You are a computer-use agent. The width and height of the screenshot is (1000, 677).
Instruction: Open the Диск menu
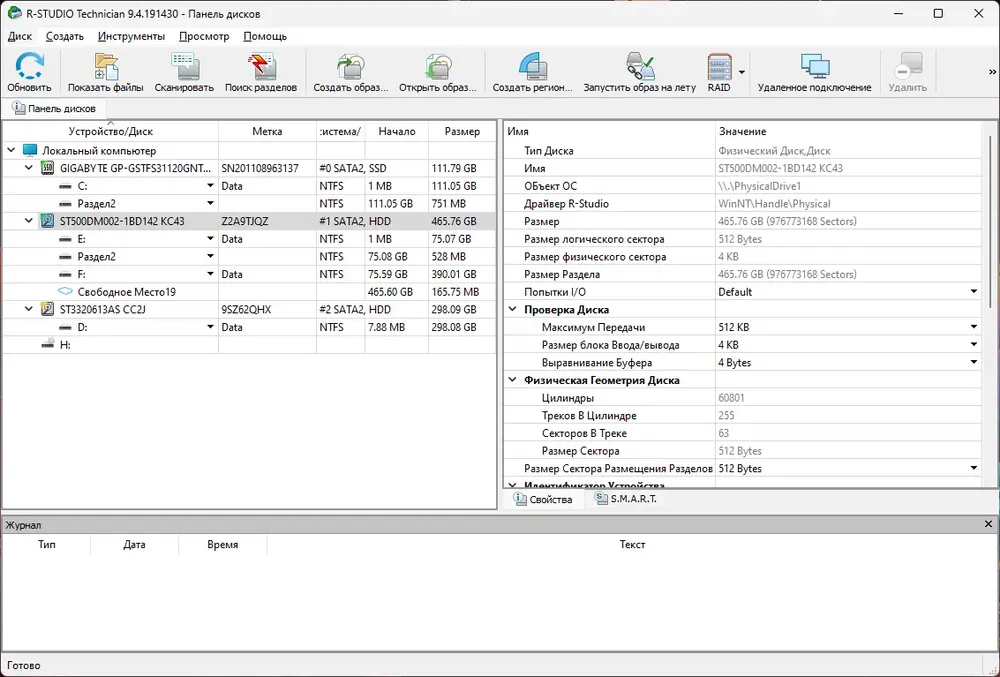20,36
